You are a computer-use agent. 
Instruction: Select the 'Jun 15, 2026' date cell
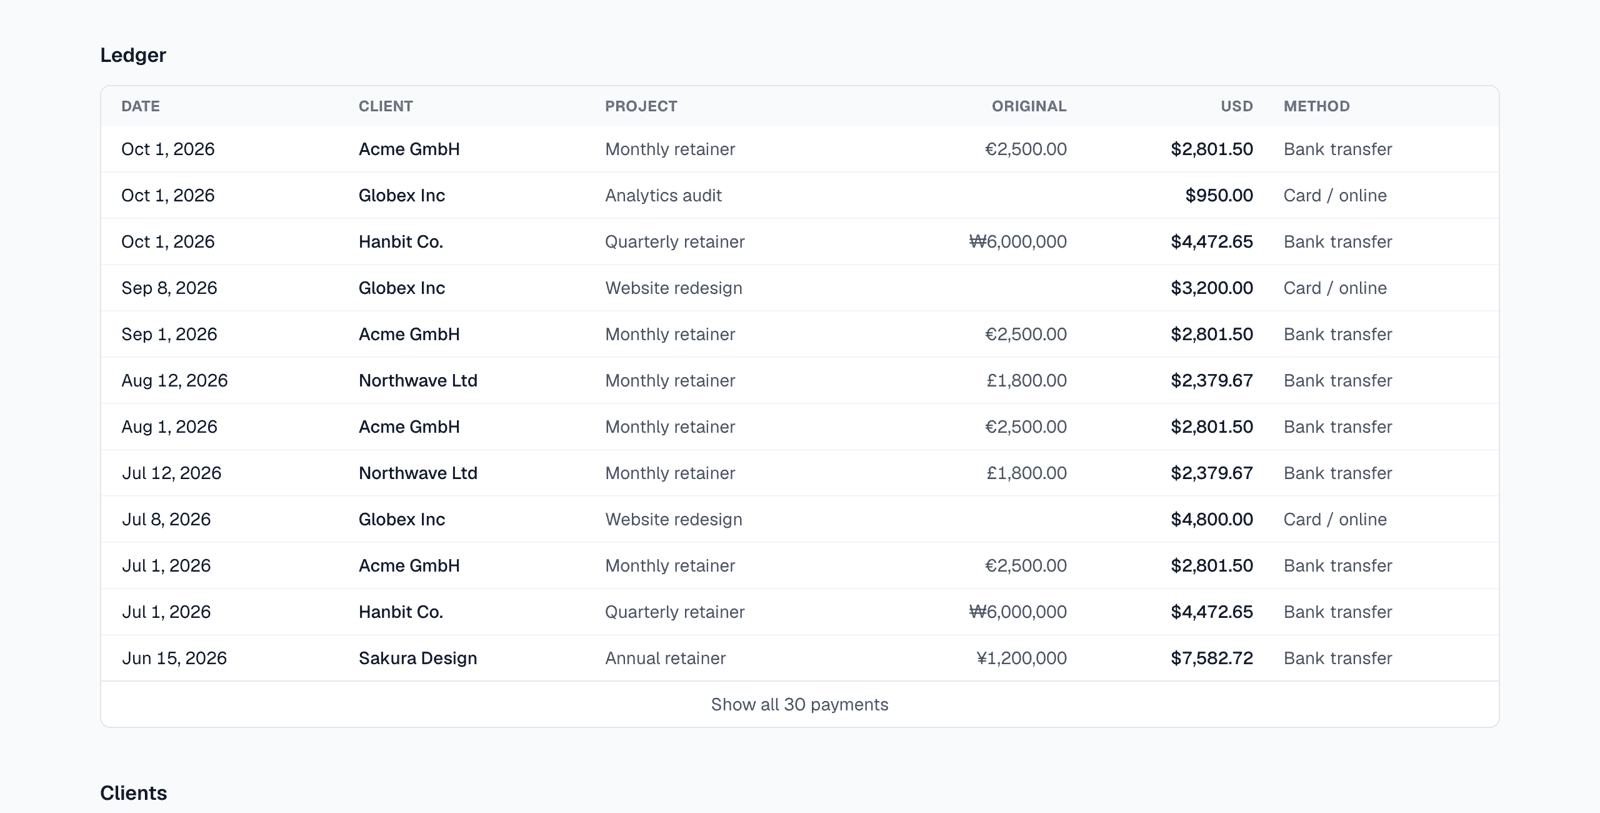click(174, 658)
